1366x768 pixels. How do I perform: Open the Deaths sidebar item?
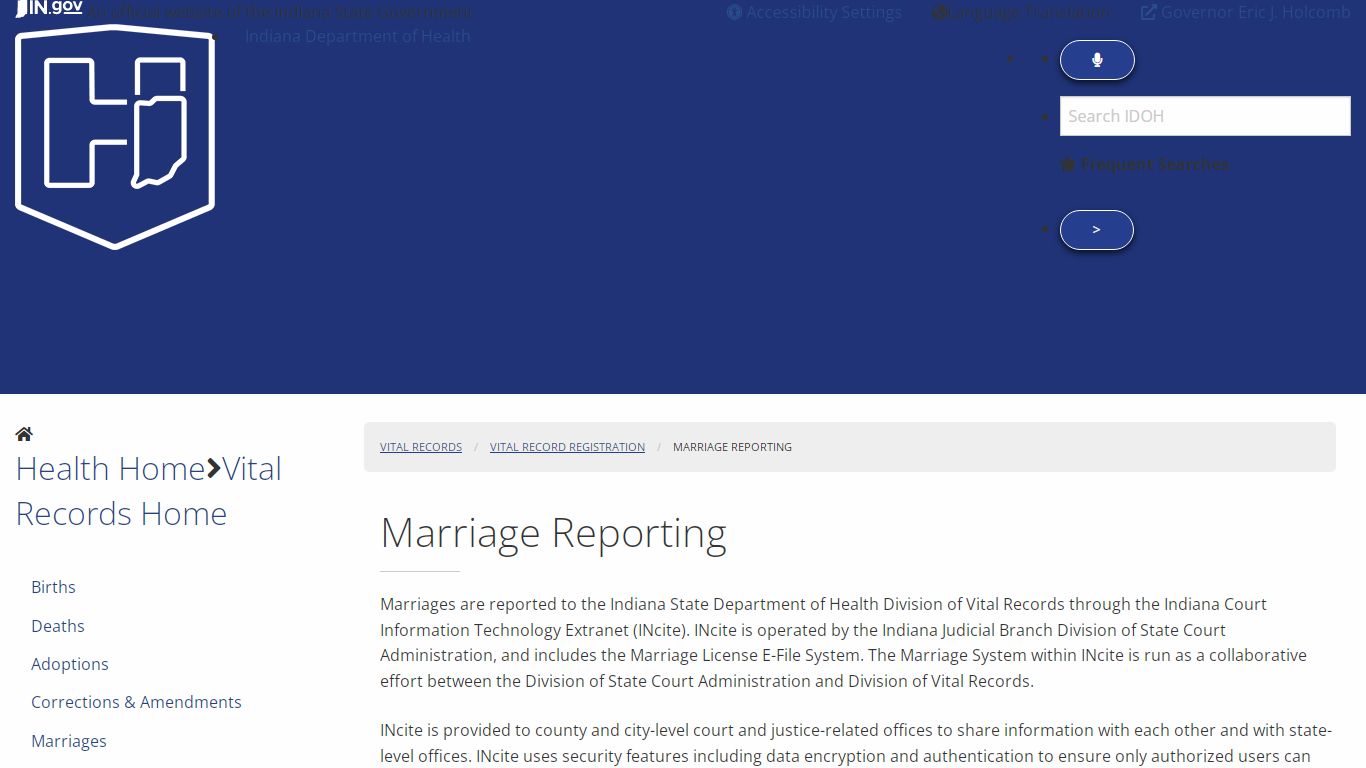pyautogui.click(x=57, y=626)
